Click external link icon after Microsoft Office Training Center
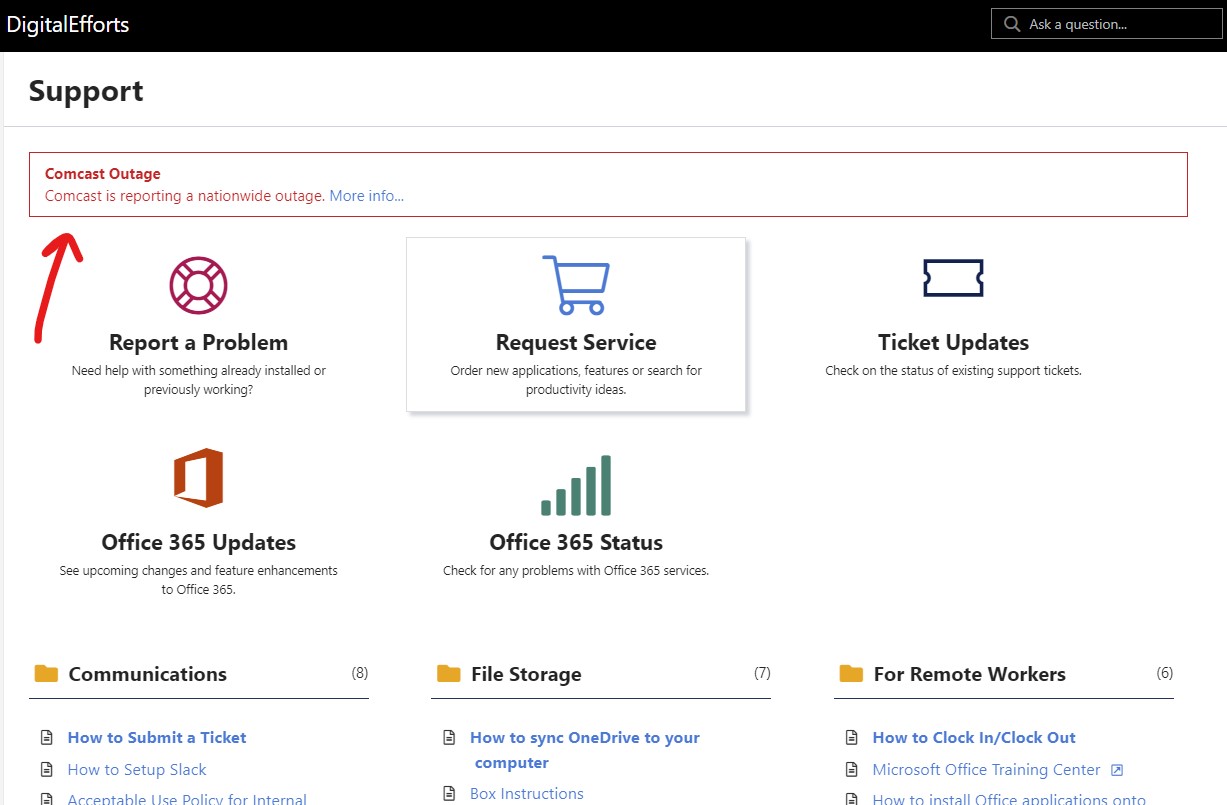1227x805 pixels. click(x=1117, y=770)
